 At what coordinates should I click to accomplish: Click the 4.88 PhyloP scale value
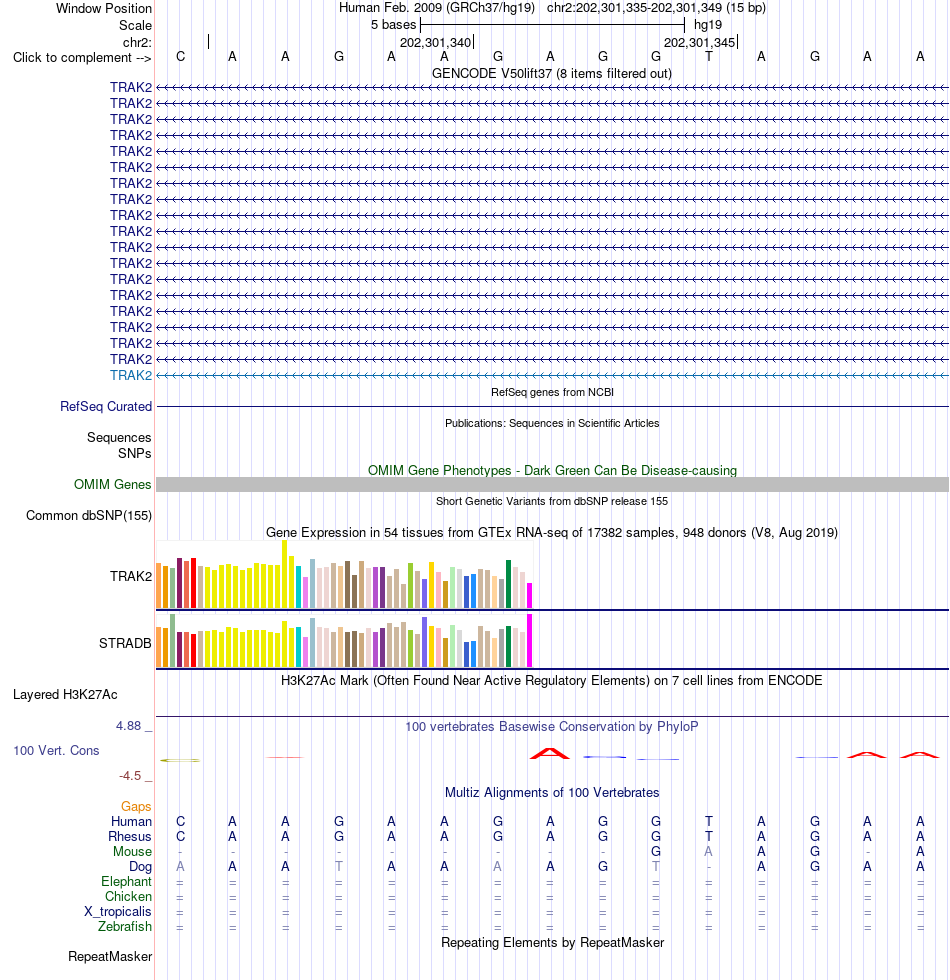tap(128, 726)
